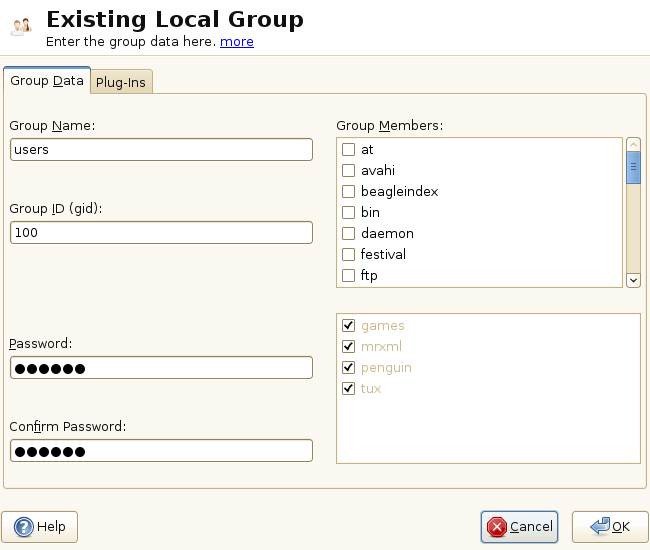The image size is (650, 550).
Task: Enable the avahi group member checkbox
Action: 349,171
